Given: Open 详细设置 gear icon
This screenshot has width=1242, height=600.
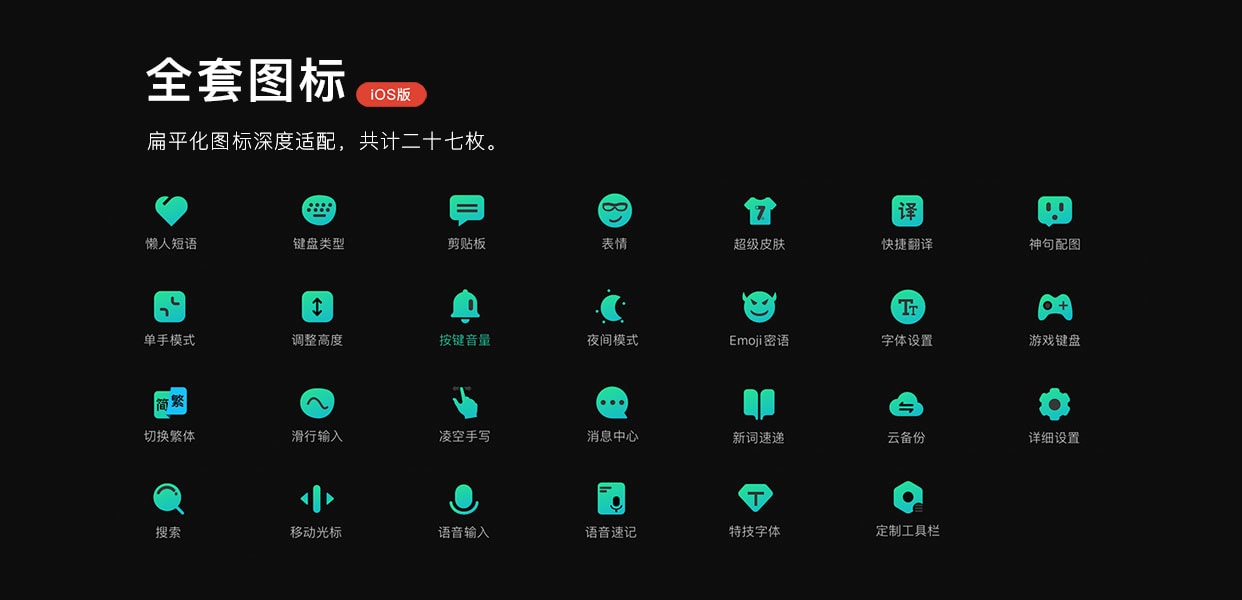Looking at the screenshot, I should coord(1054,404).
